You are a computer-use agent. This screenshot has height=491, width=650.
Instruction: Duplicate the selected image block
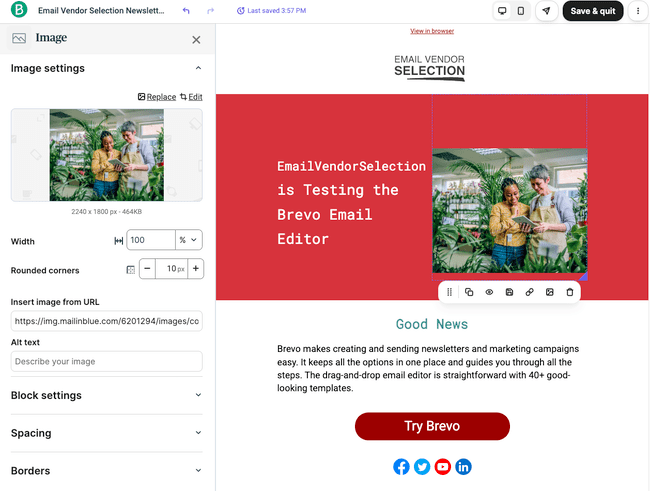click(469, 292)
